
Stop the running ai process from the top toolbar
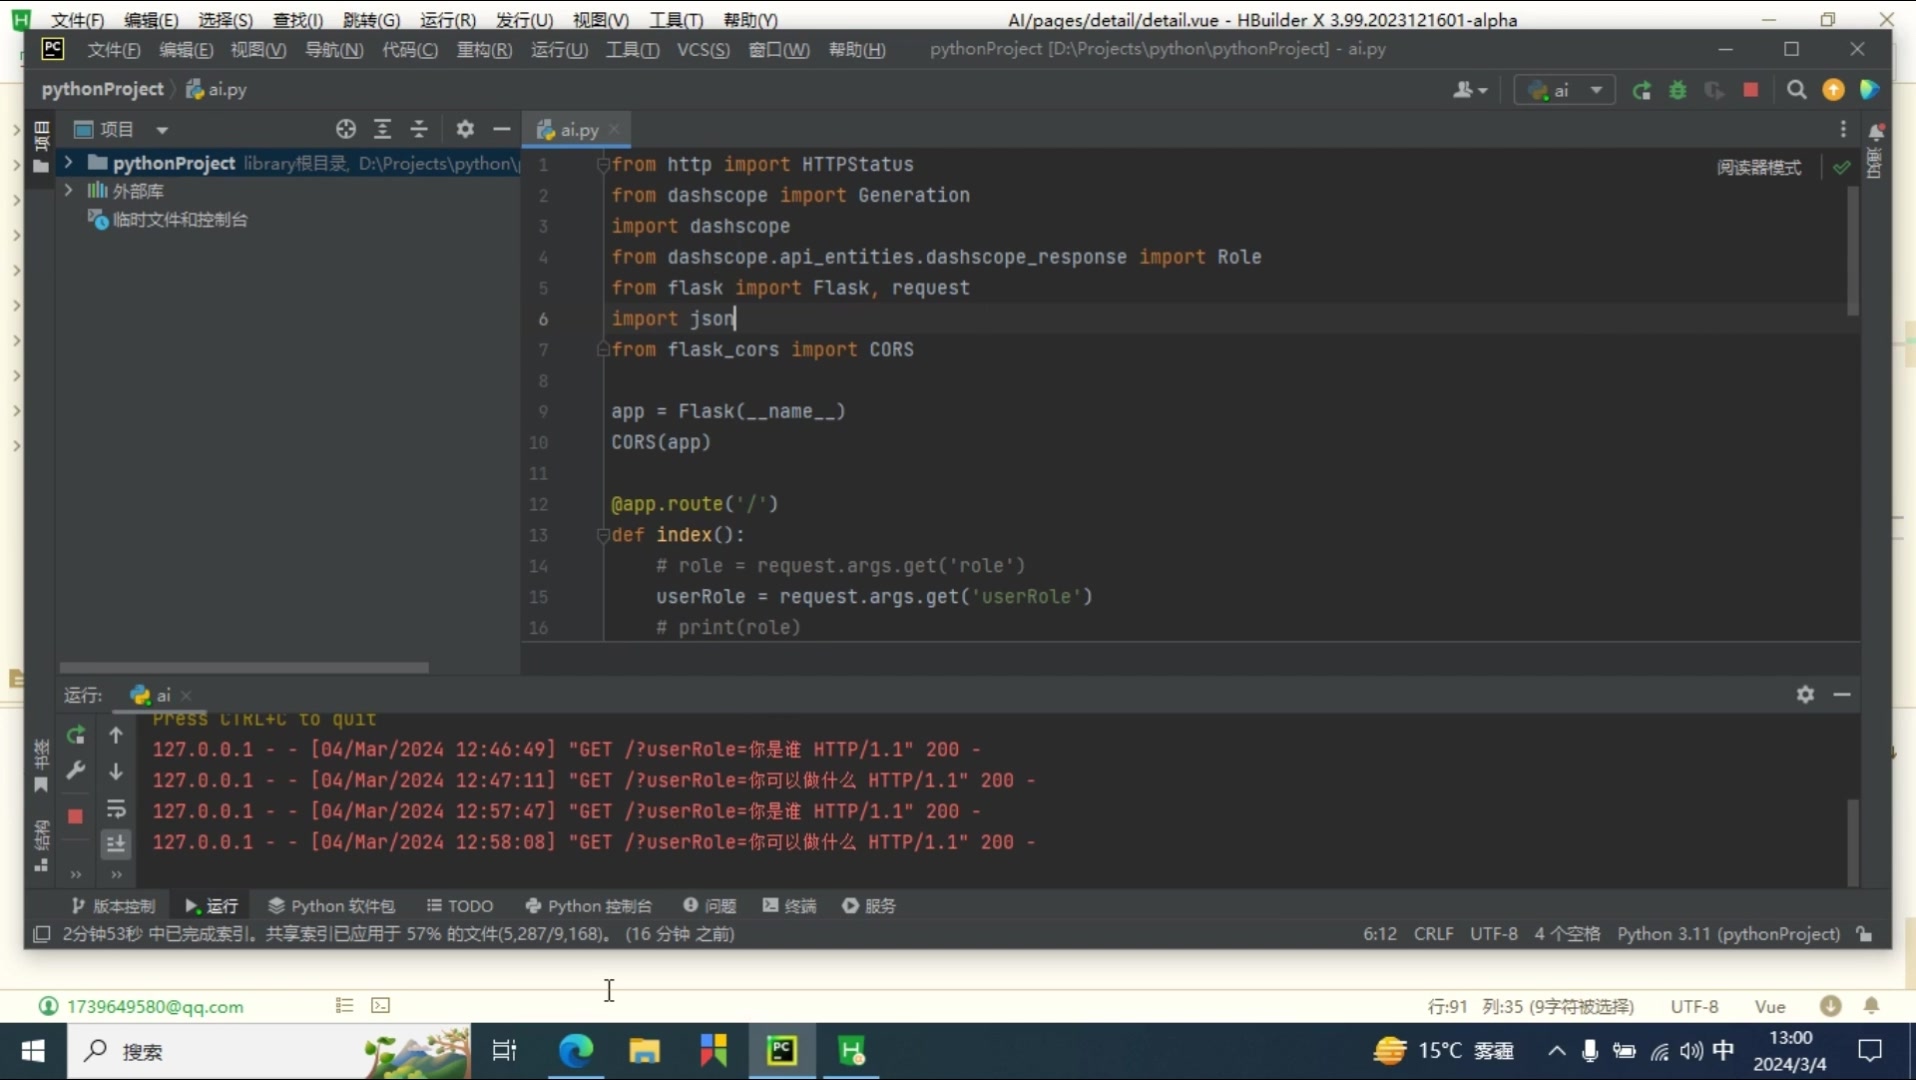click(x=1750, y=91)
